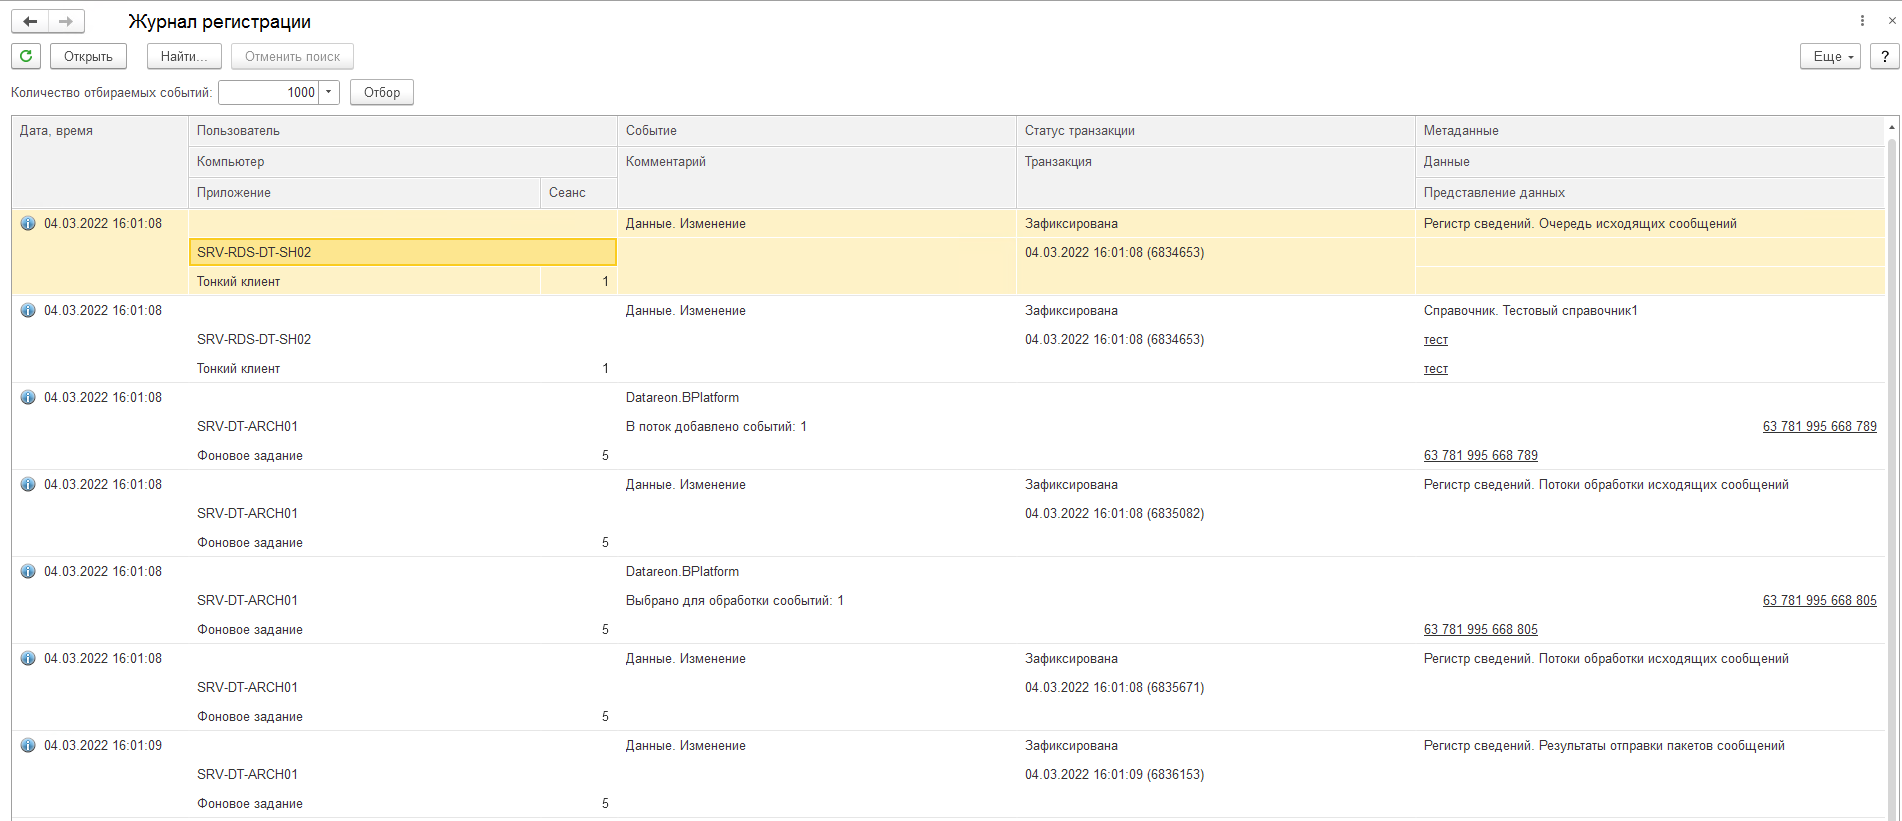1902x821 pixels.
Task: Expand the event count dropdown arrow
Action: click(329, 92)
